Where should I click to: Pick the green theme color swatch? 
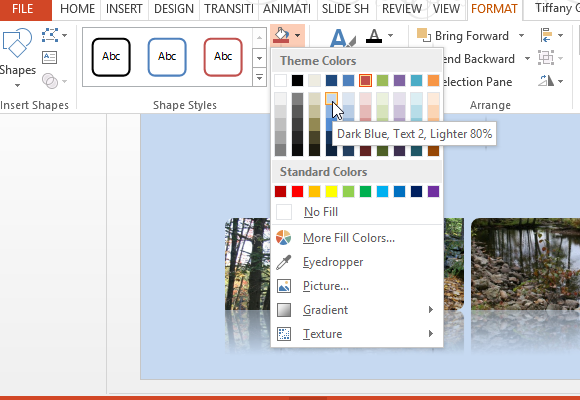(x=382, y=80)
